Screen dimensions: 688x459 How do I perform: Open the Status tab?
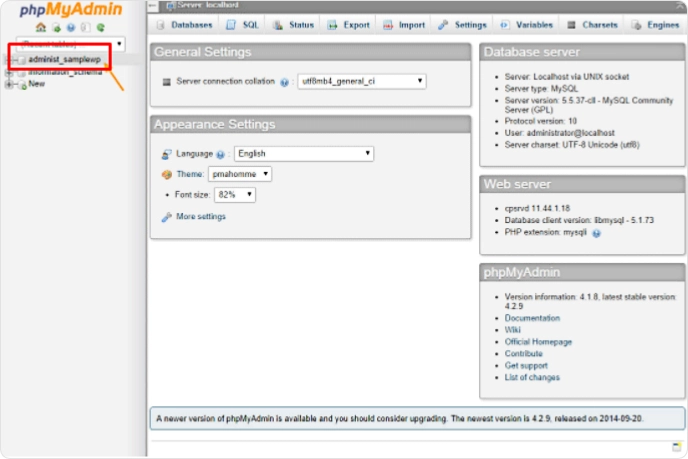[x=294, y=25]
